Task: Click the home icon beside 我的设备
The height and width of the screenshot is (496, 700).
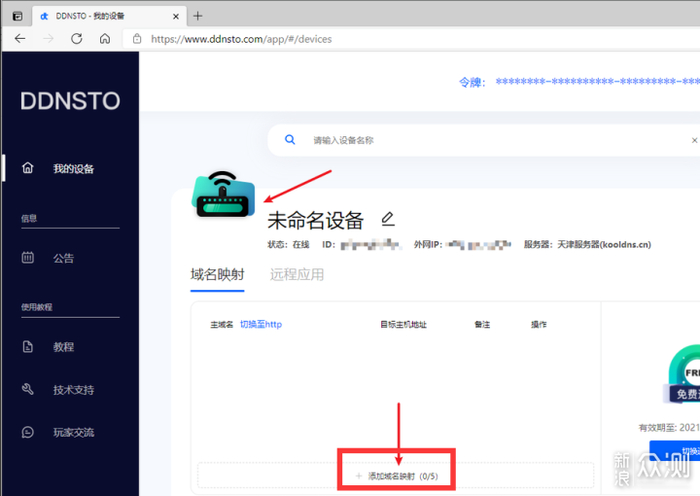Action: [x=28, y=168]
